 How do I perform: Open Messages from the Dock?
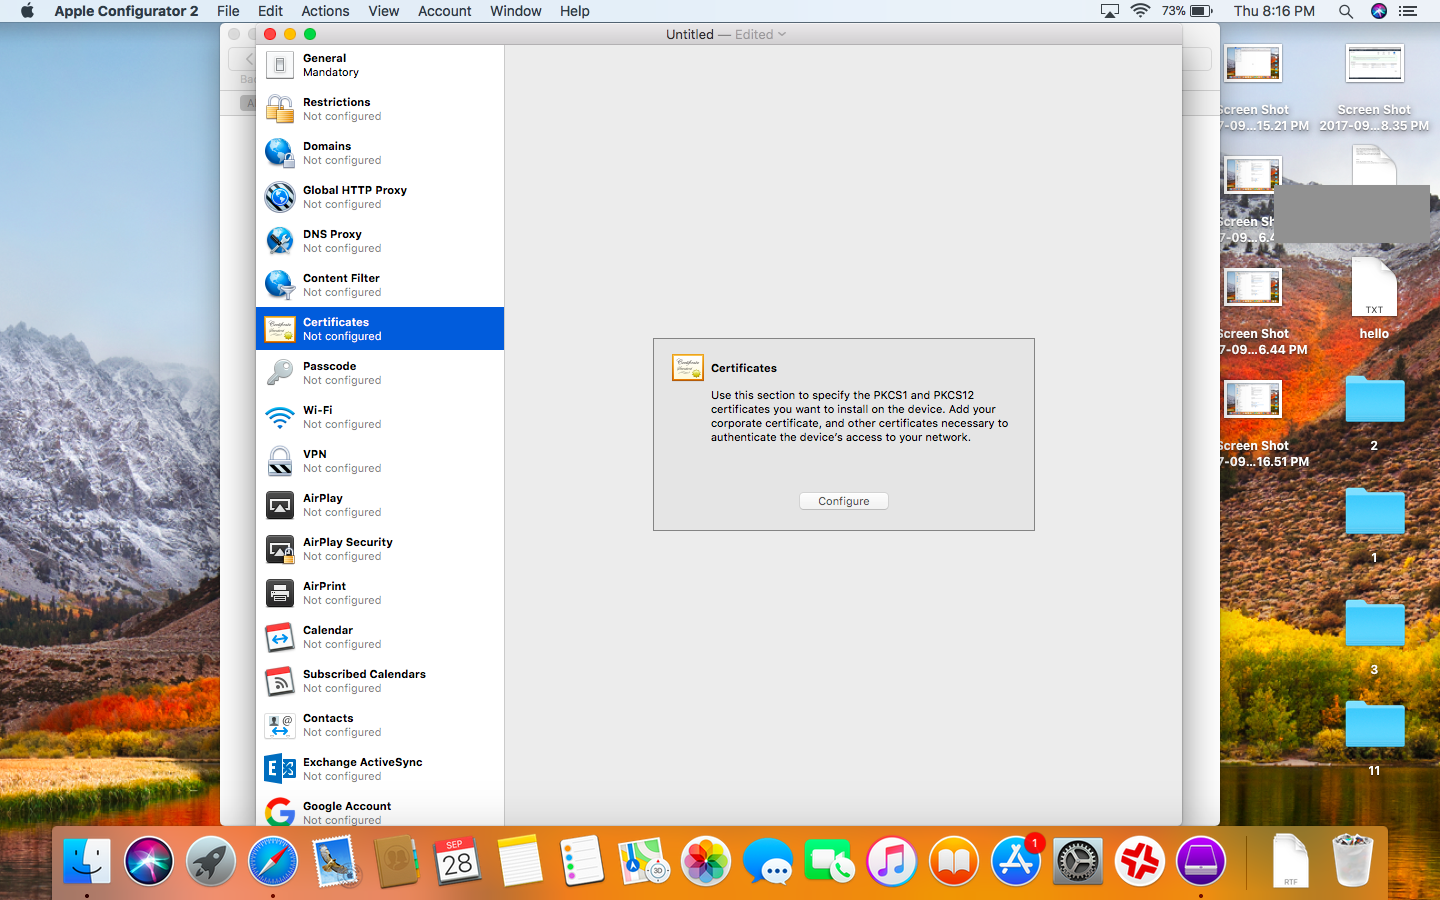click(768, 860)
